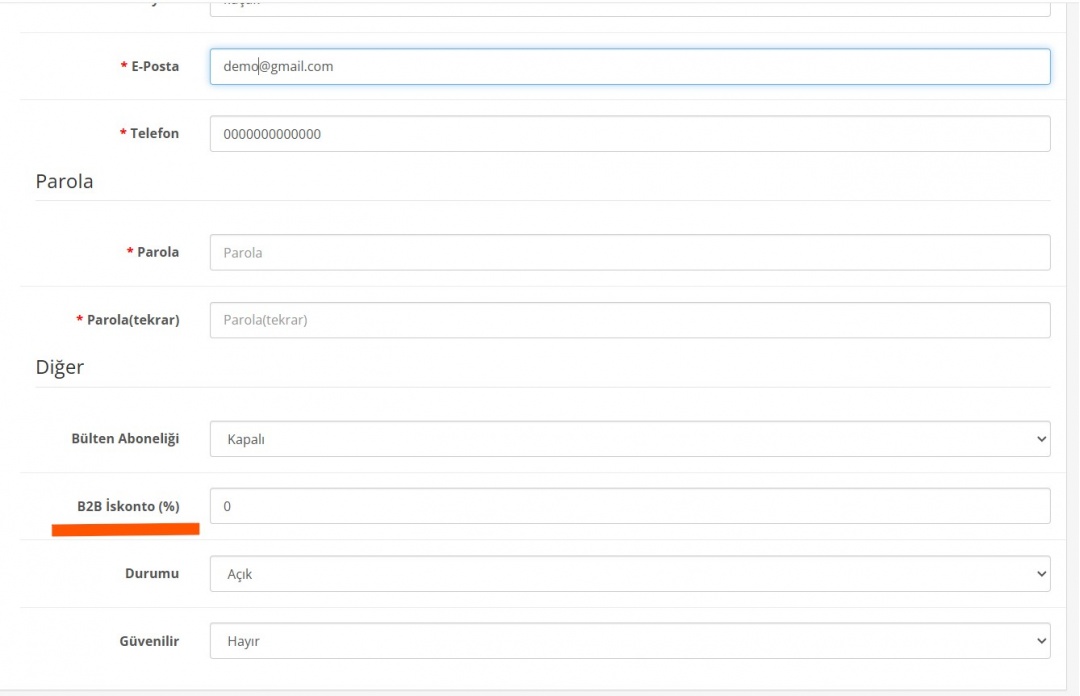
Task: Click the Bülten Aboneliği field label
Action: [125, 439]
